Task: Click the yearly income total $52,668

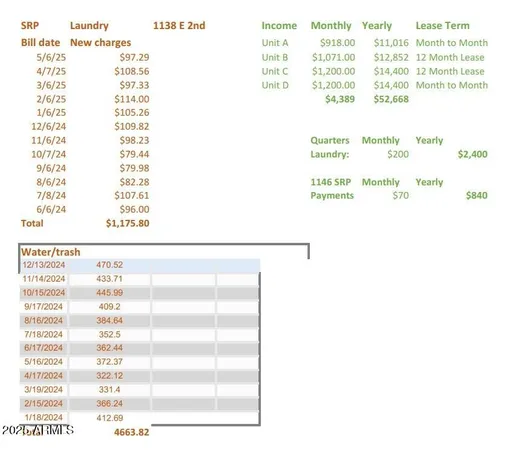Action: pos(391,99)
